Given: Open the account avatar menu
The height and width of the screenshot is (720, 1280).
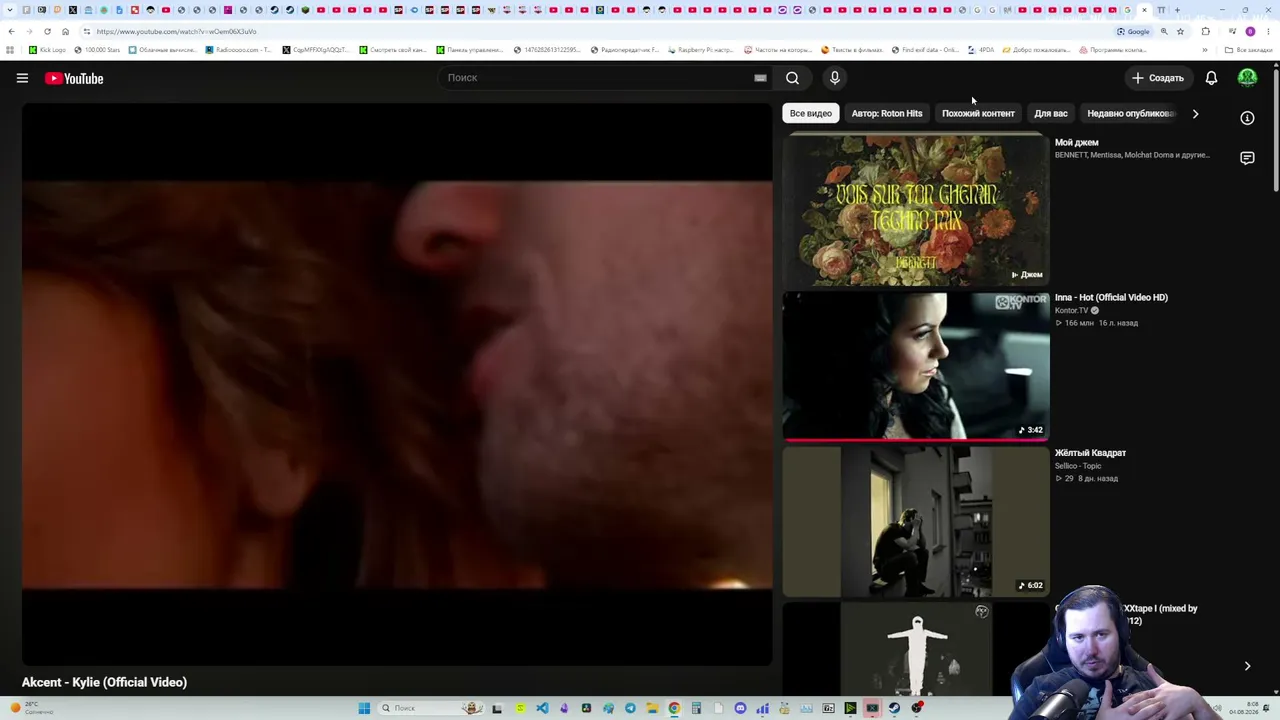Looking at the screenshot, I should [1247, 78].
